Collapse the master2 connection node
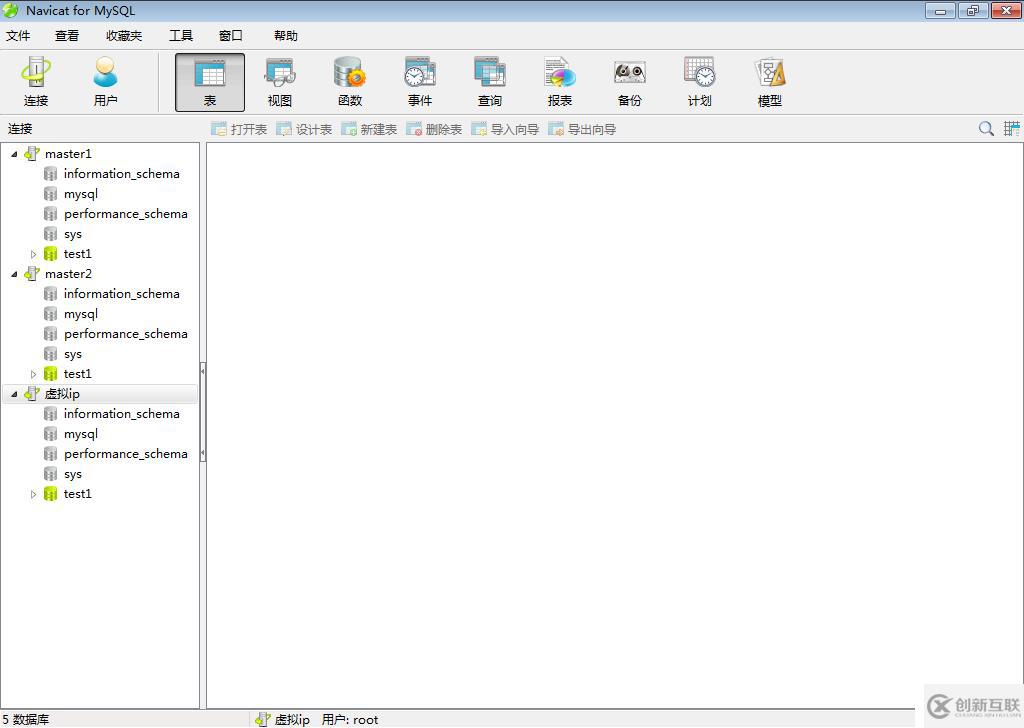The image size is (1024, 728). [14, 274]
